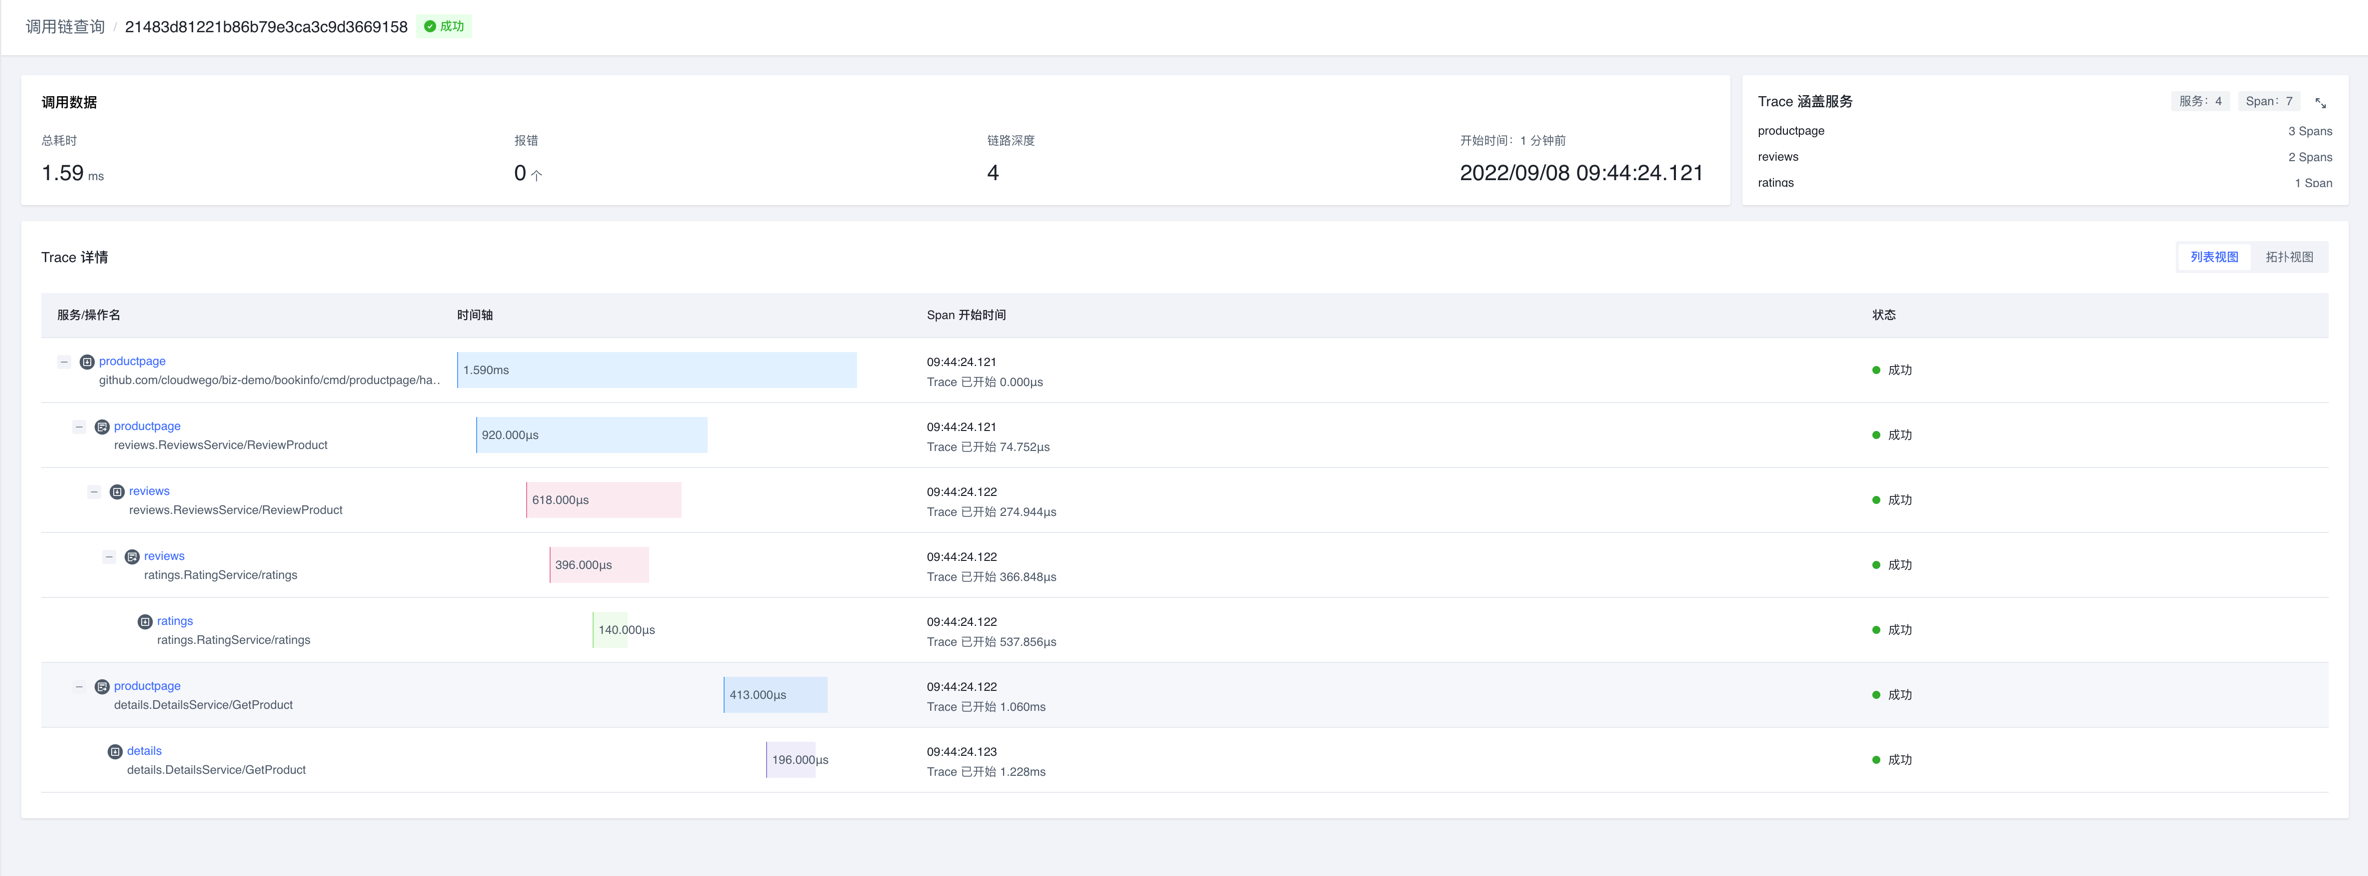Click Trace 已开始 1.228ms text
The height and width of the screenshot is (876, 2368).
click(986, 772)
